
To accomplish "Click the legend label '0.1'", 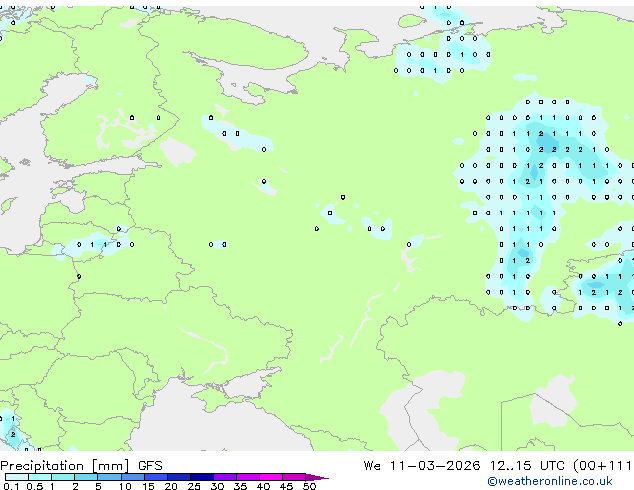I will tap(11, 486).
